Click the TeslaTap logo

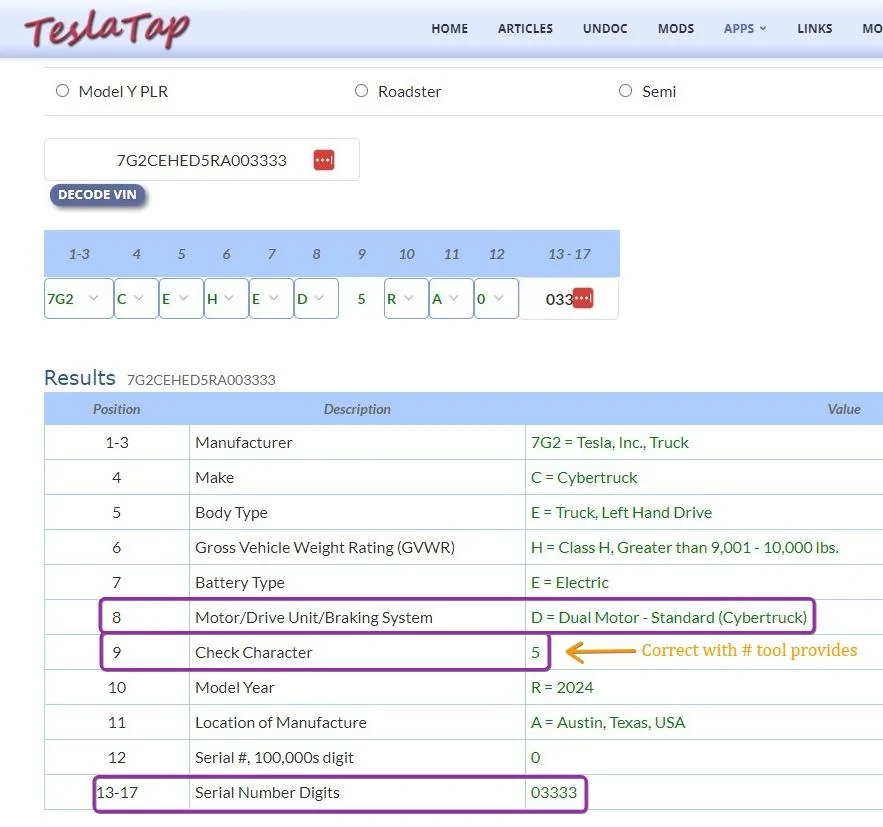tap(107, 29)
